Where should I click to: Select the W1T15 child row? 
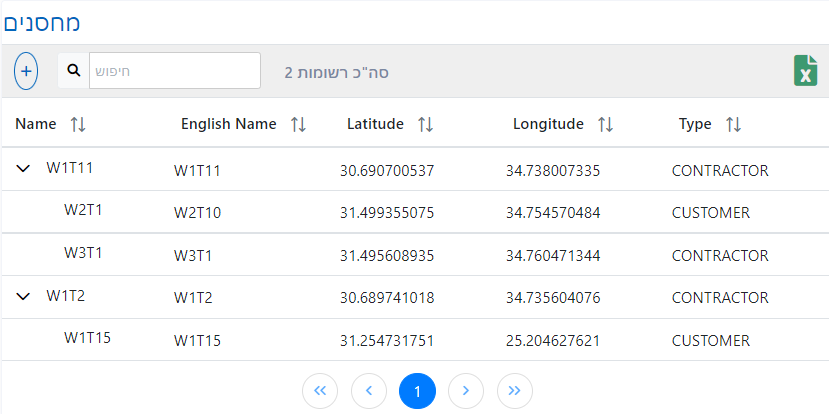click(x=87, y=338)
